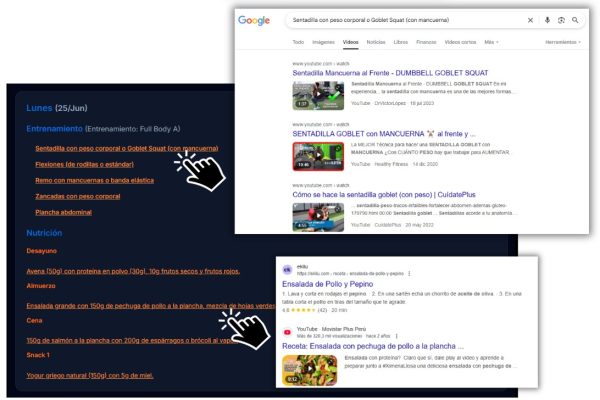The height and width of the screenshot is (400, 600).
Task: Open 'Sentadilla Mancuerna al Frente - DUMBBELL GOBLET SQUAT' result
Action: click(390, 73)
